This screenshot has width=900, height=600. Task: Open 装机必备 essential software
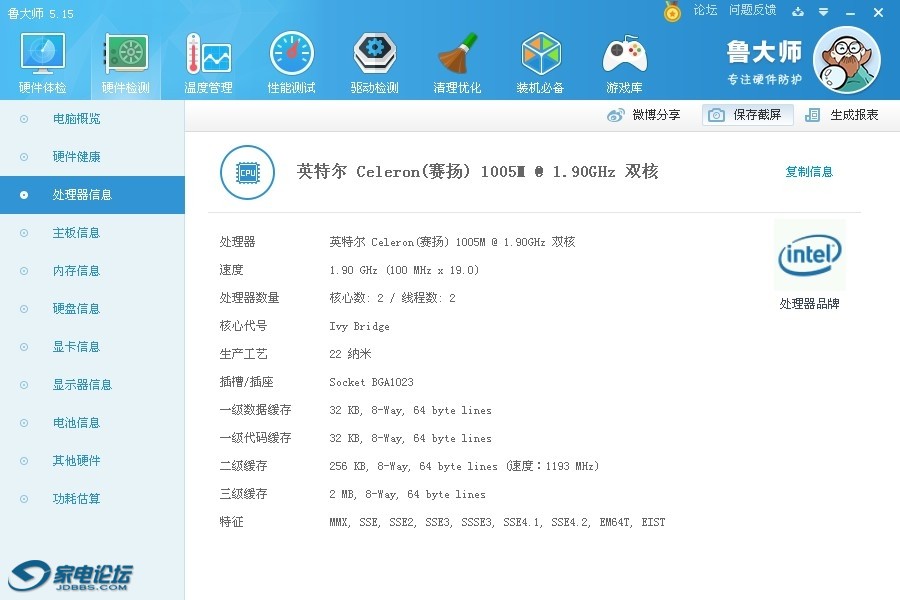(x=540, y=63)
